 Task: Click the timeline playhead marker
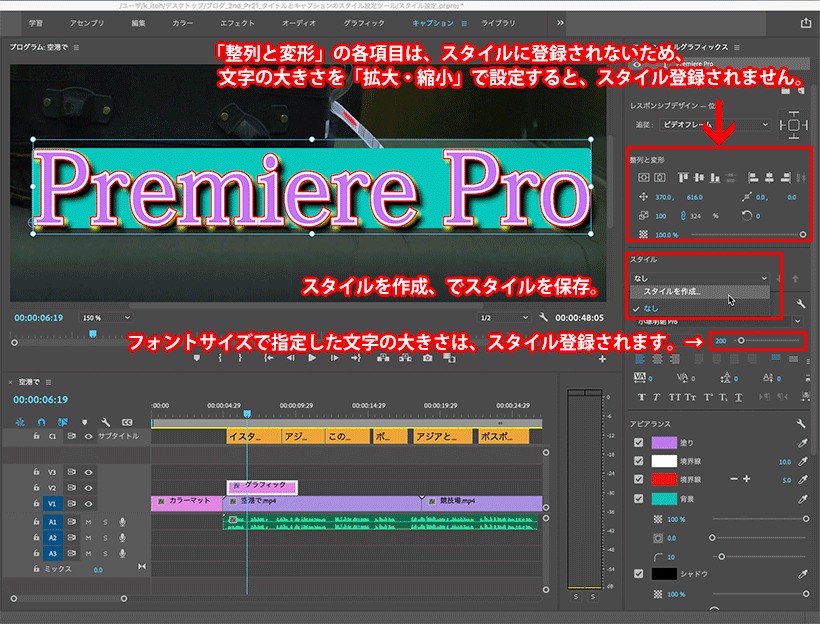(247, 414)
